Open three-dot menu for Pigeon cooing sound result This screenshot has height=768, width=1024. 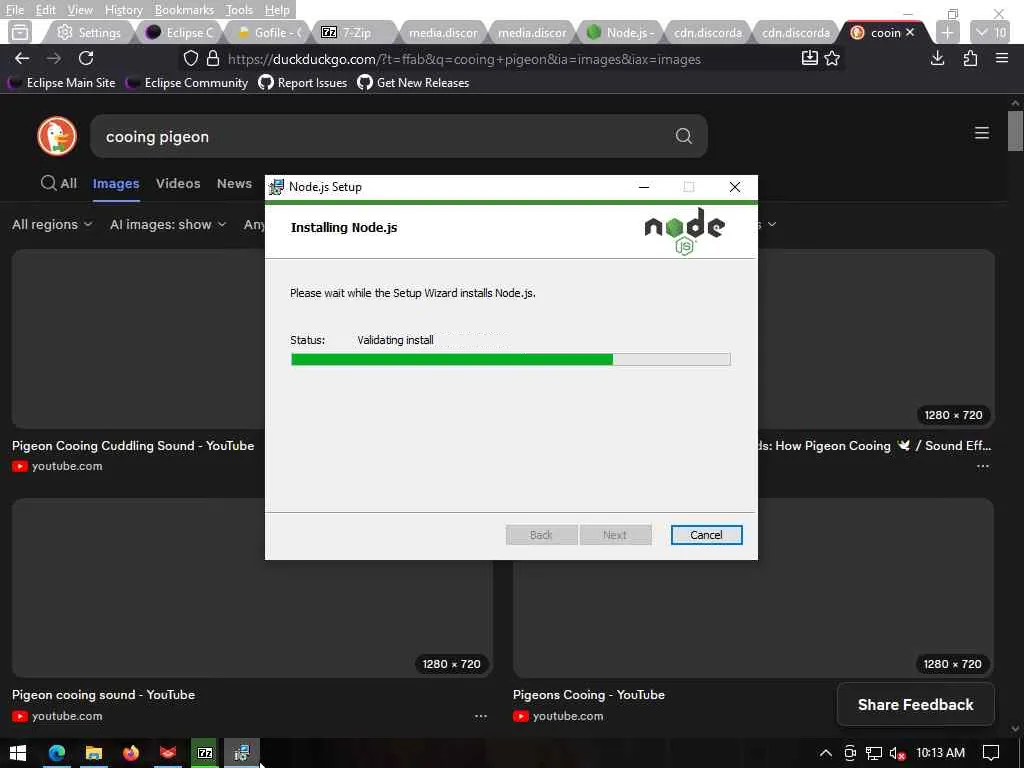(481, 716)
